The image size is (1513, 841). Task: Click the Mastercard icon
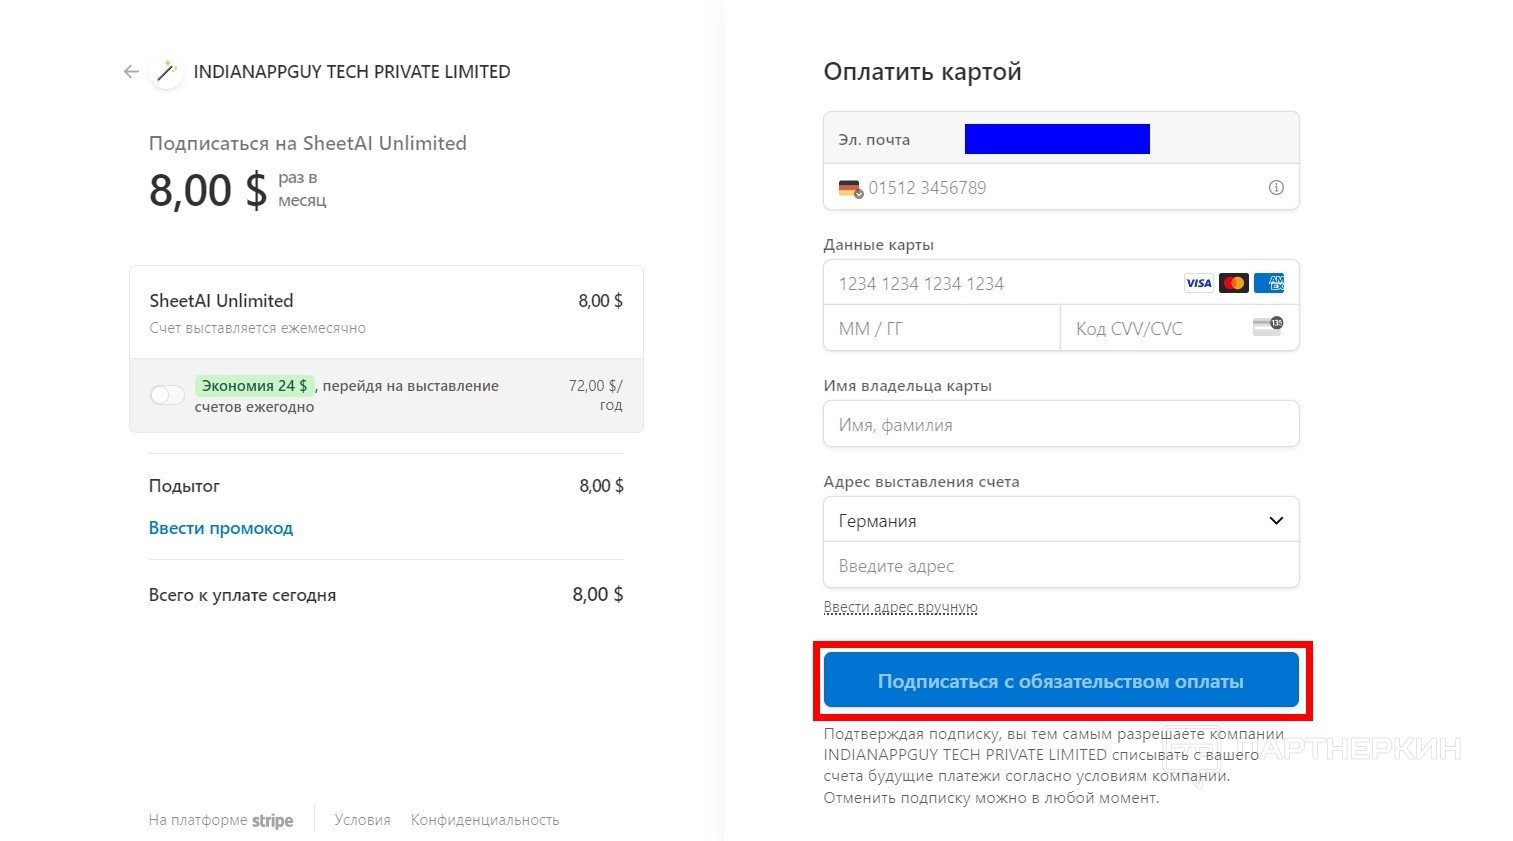coord(1234,283)
